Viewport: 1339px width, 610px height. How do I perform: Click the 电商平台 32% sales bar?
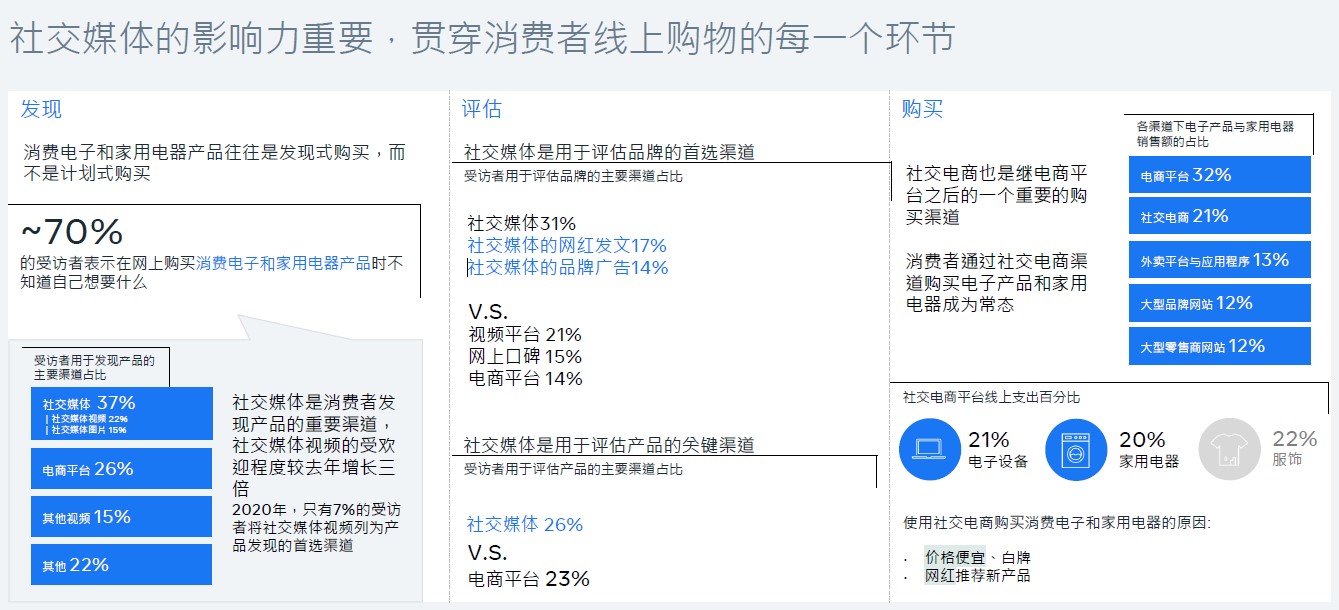1219,174
